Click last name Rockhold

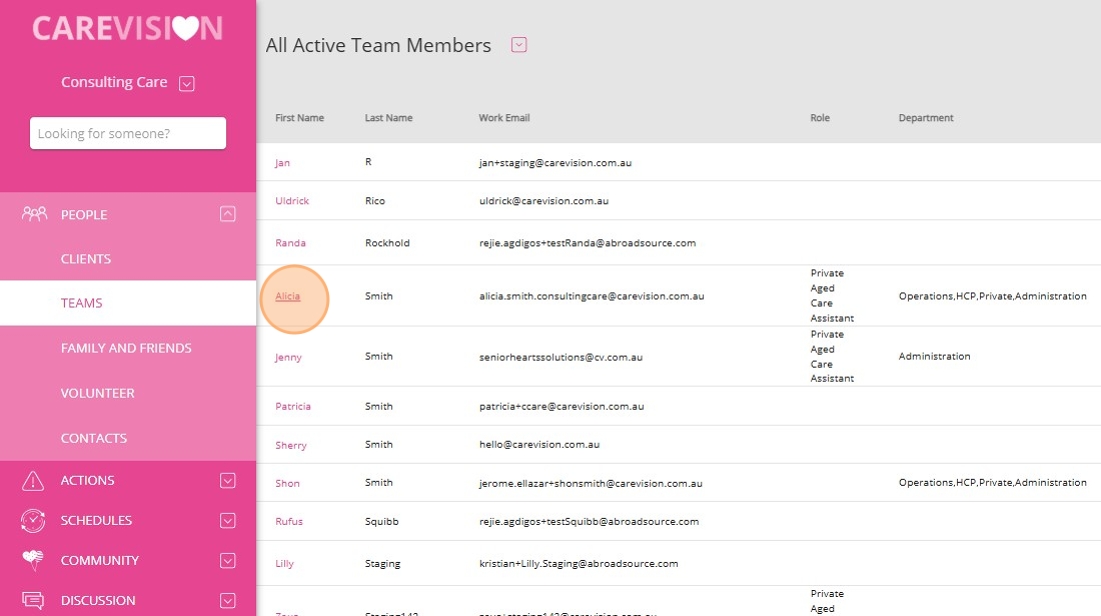[x=387, y=242]
